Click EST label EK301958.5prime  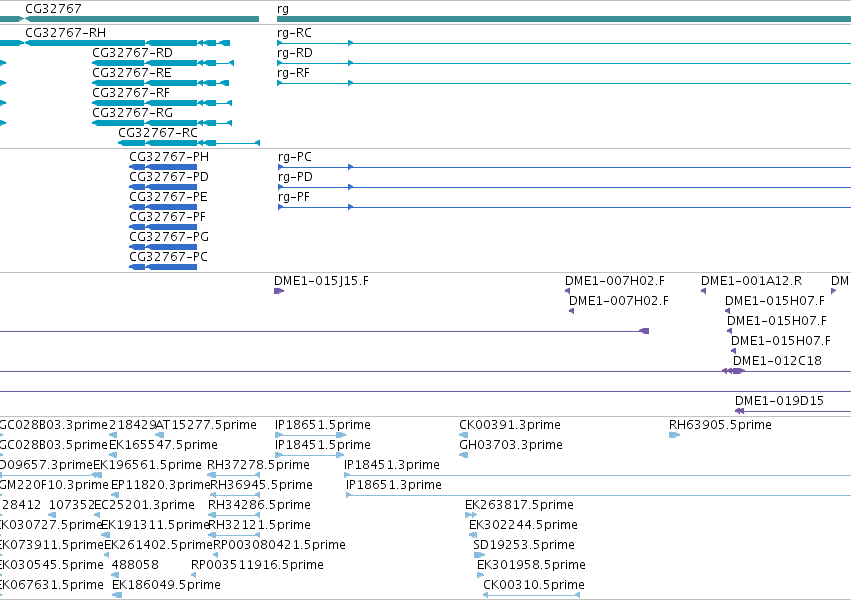[x=531, y=565]
